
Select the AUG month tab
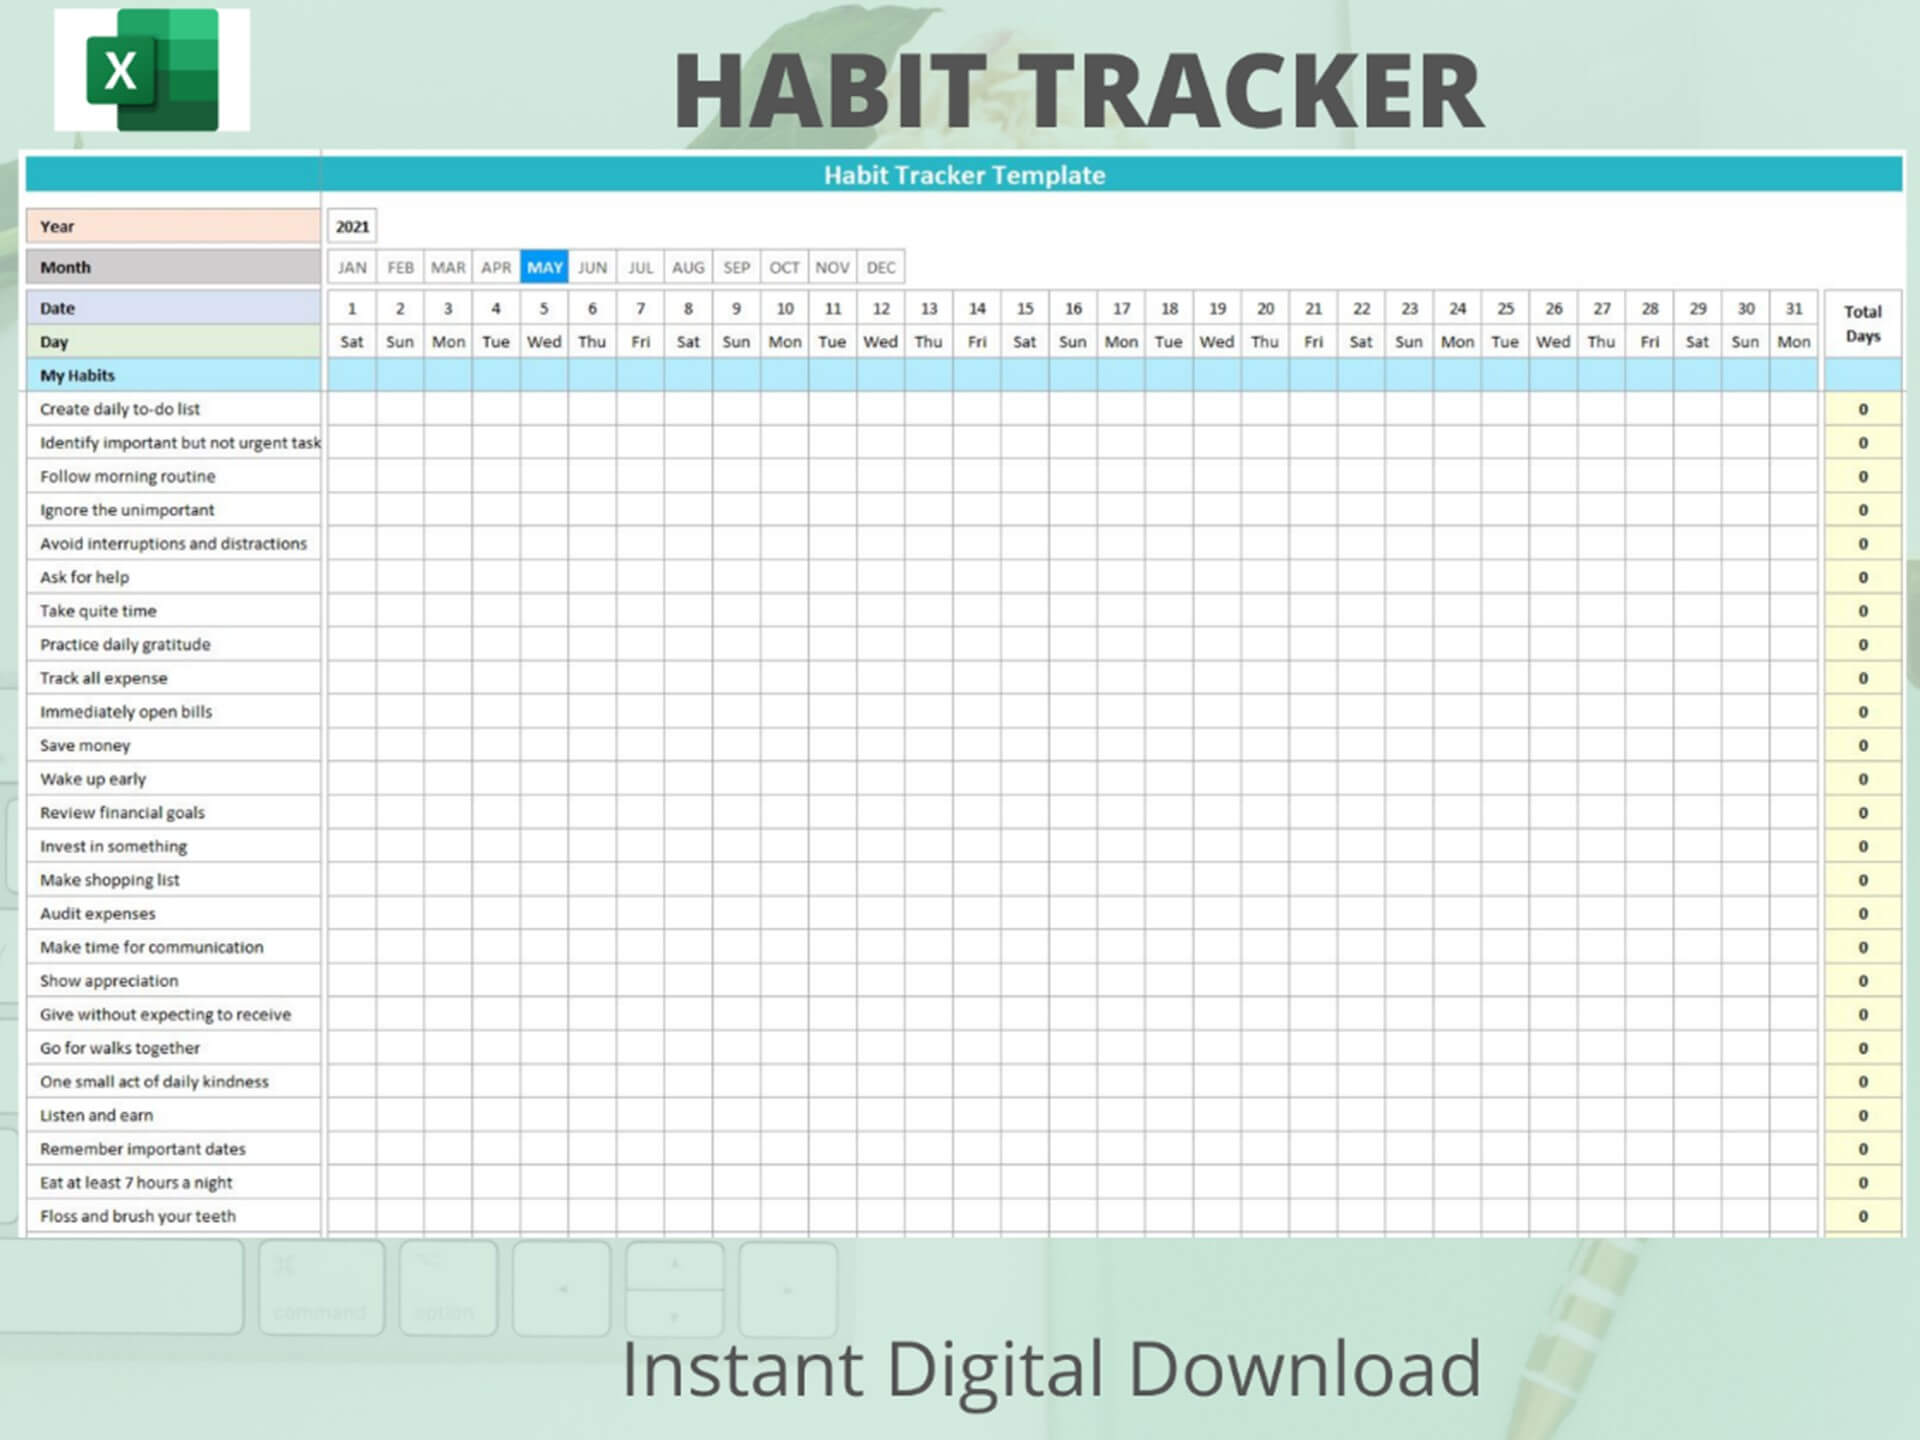(688, 265)
